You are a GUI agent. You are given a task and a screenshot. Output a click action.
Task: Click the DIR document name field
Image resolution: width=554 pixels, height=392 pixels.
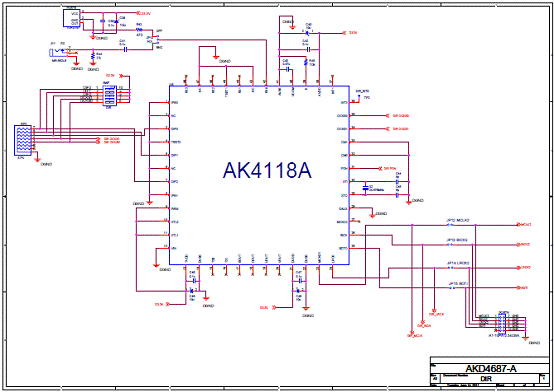tap(486, 379)
